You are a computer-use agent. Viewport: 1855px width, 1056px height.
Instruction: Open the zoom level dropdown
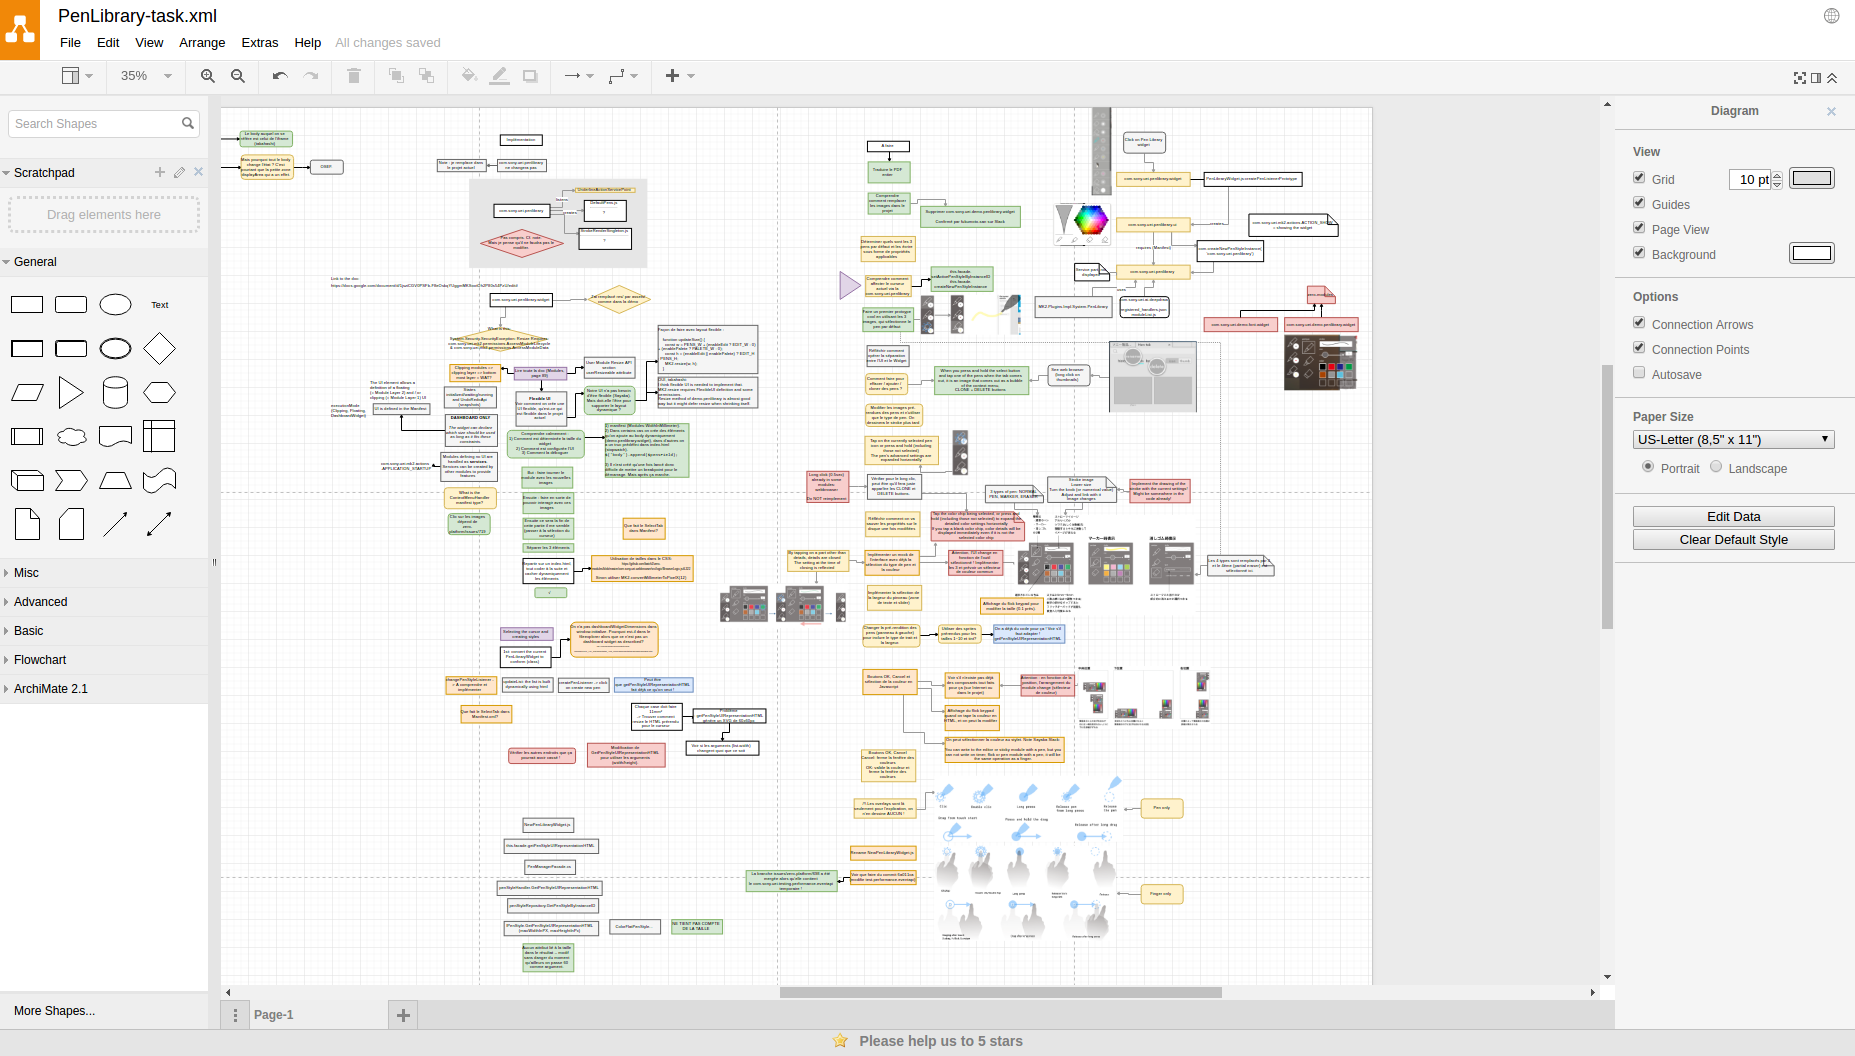pyautogui.click(x=146, y=76)
